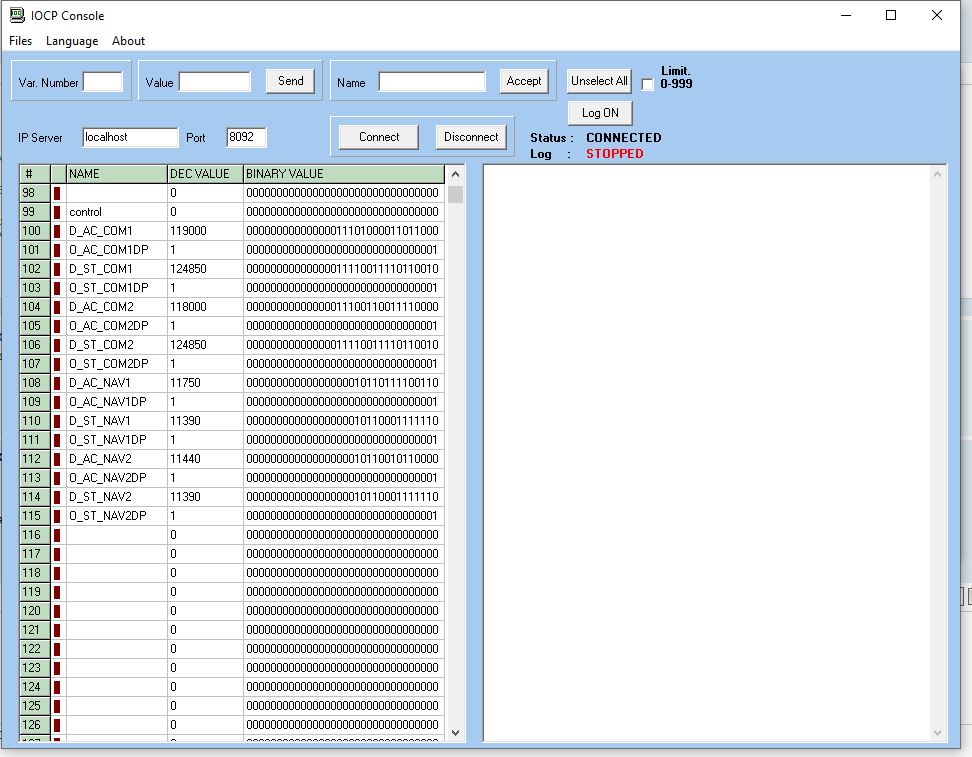
Task: Select the IP Server field showing localhost
Action: tap(130, 137)
